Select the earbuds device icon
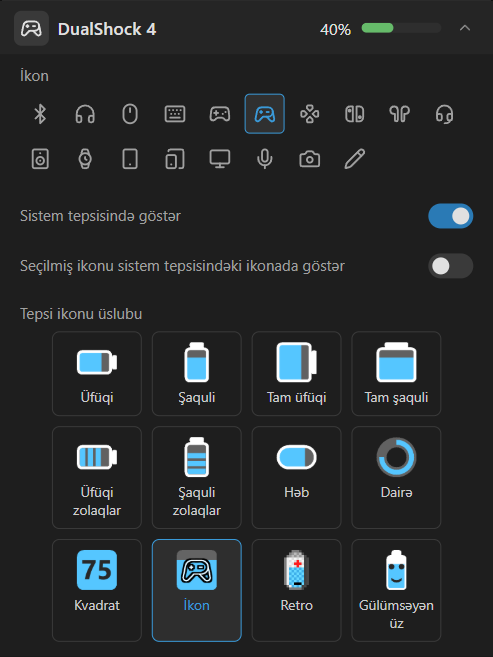Viewport: 493px width, 657px height. point(400,114)
